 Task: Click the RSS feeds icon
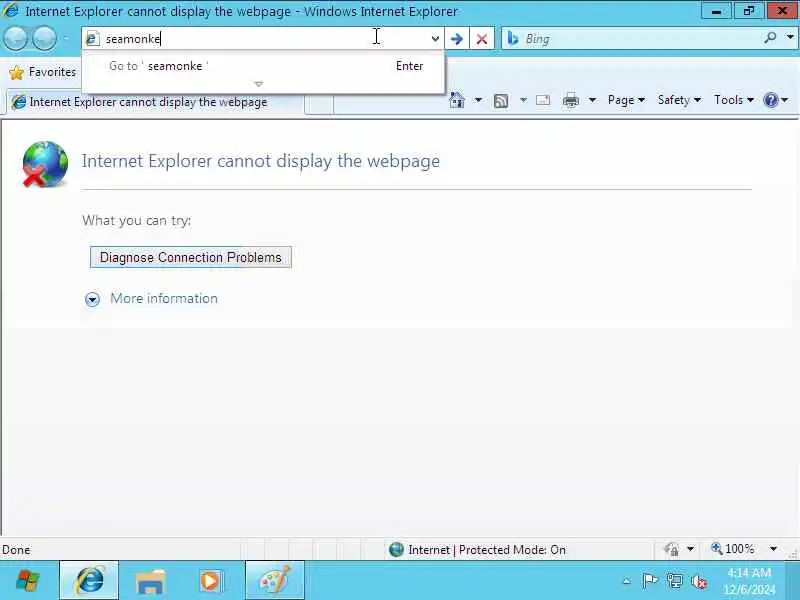pos(501,101)
